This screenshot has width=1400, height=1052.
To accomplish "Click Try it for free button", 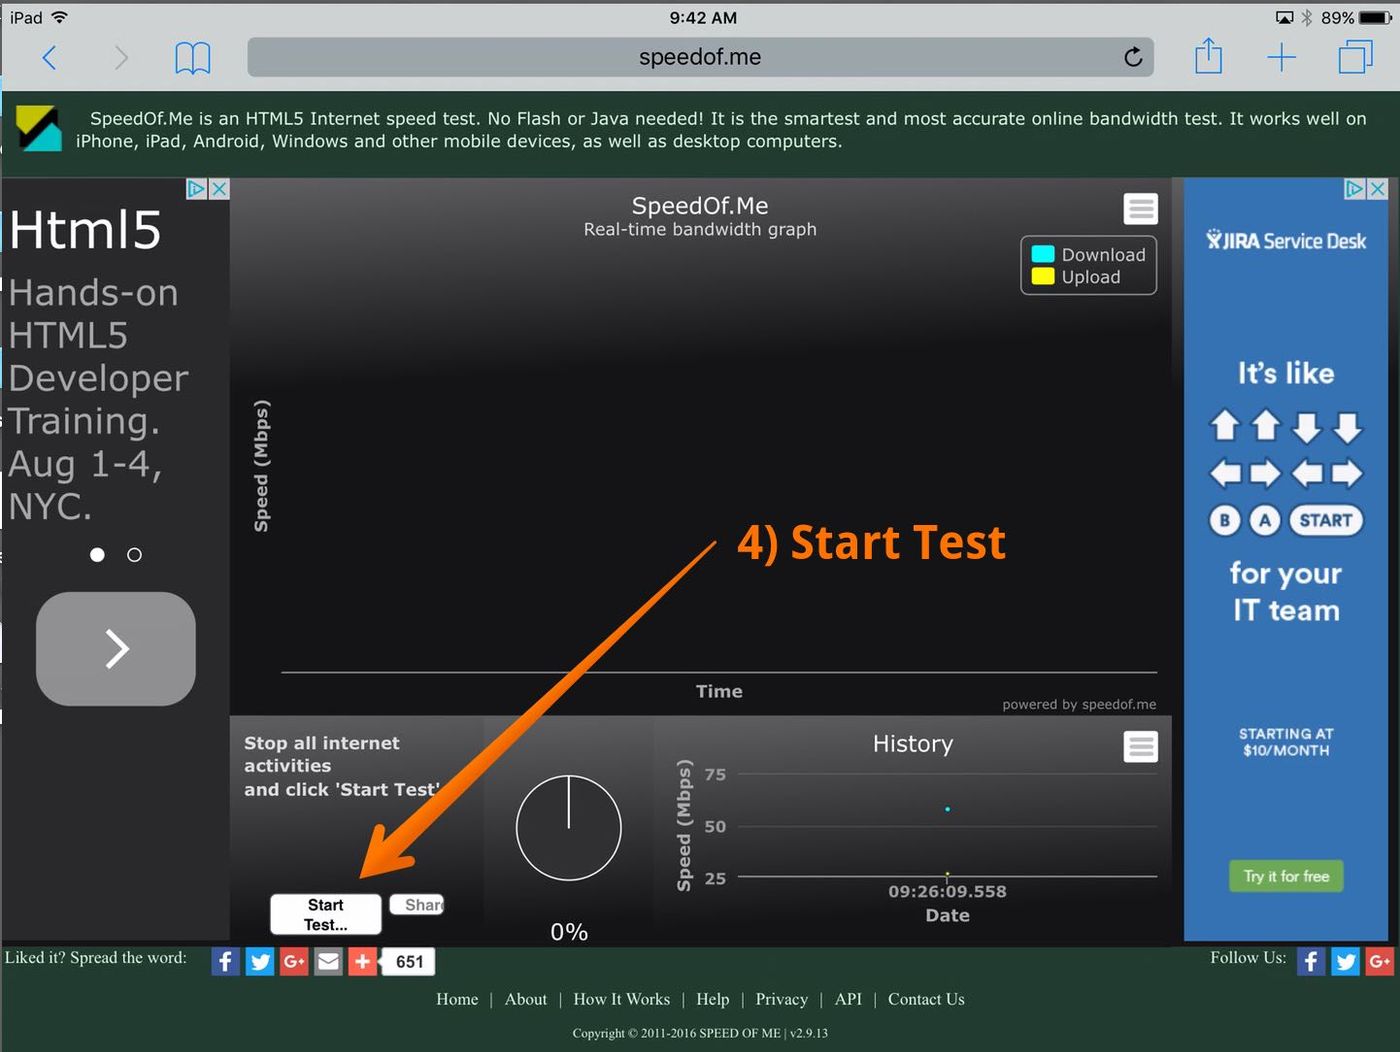I will (x=1286, y=876).
